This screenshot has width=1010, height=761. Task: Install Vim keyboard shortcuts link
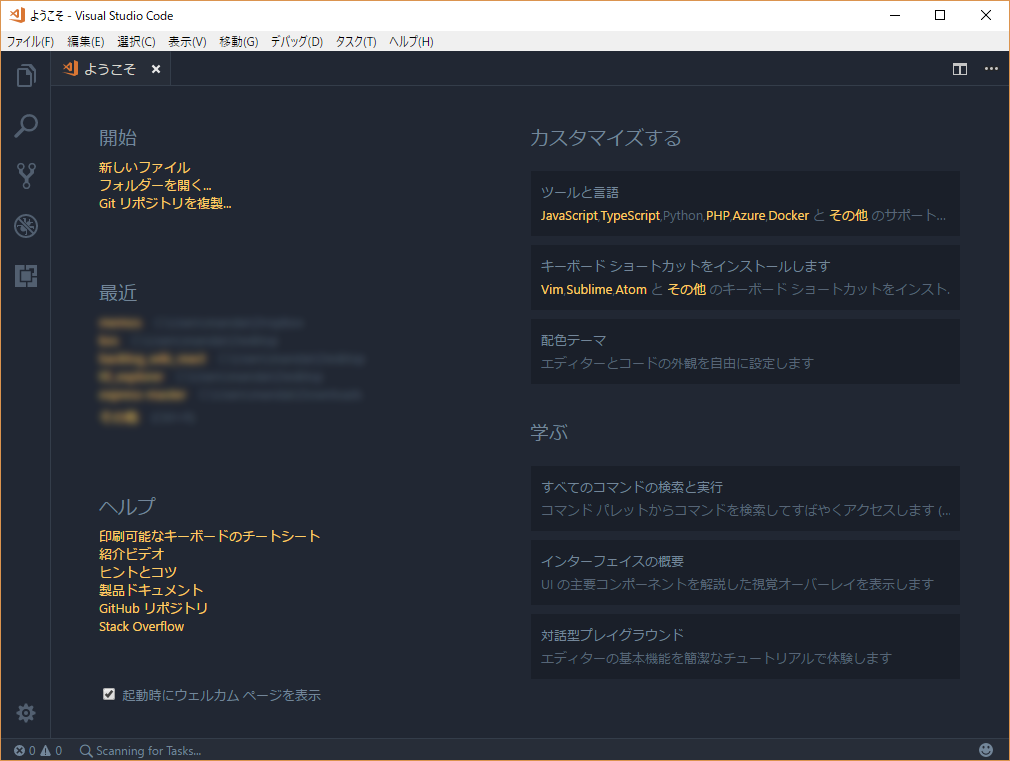pyautogui.click(x=552, y=290)
